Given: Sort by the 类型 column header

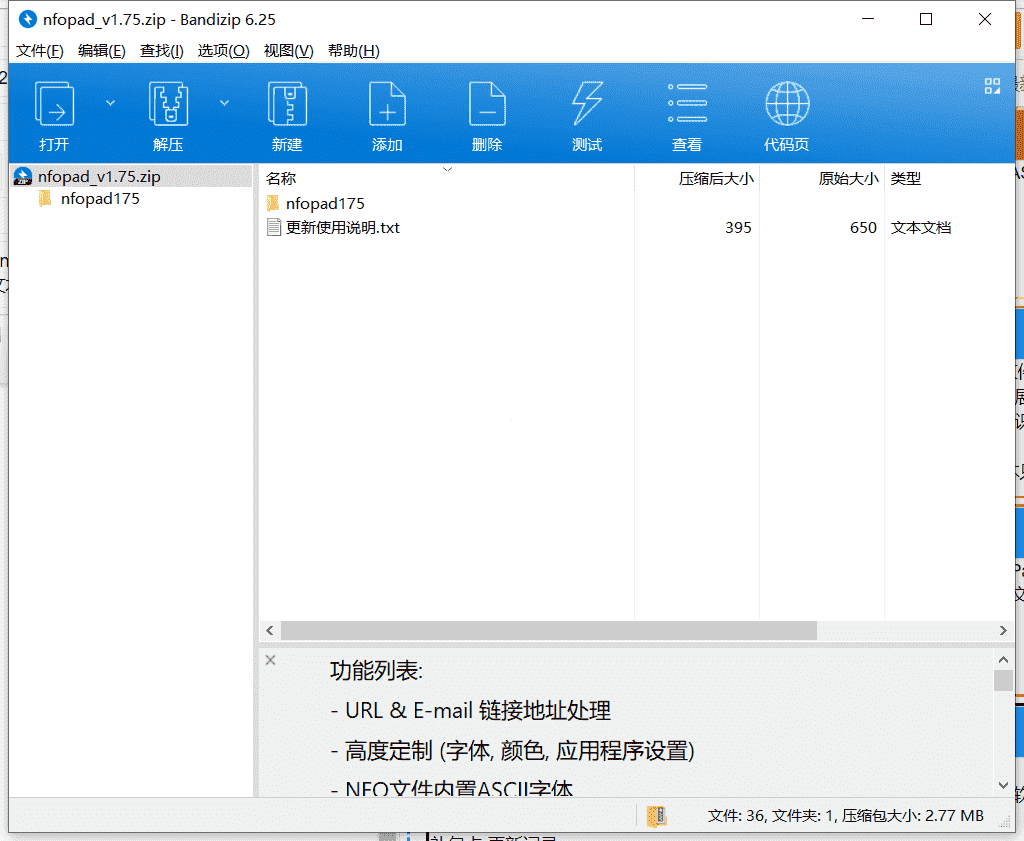Looking at the screenshot, I should tap(905, 178).
